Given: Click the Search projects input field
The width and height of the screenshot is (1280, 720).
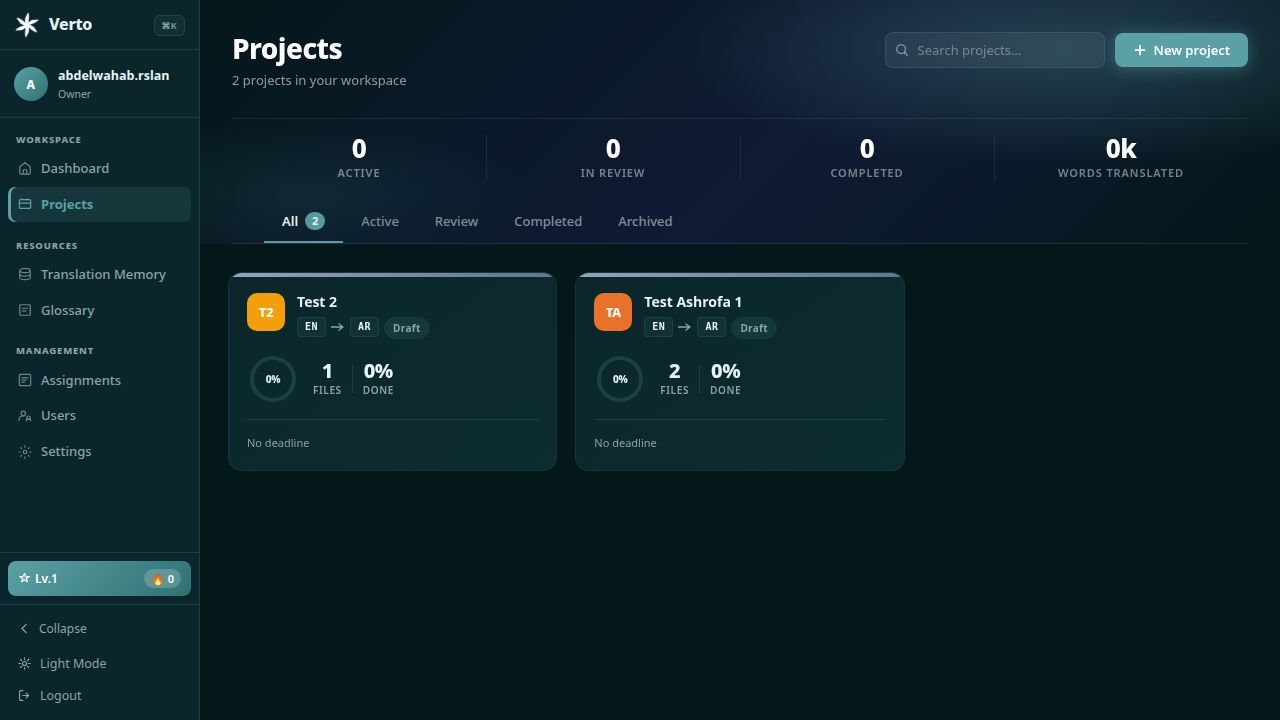Looking at the screenshot, I should click(995, 50).
